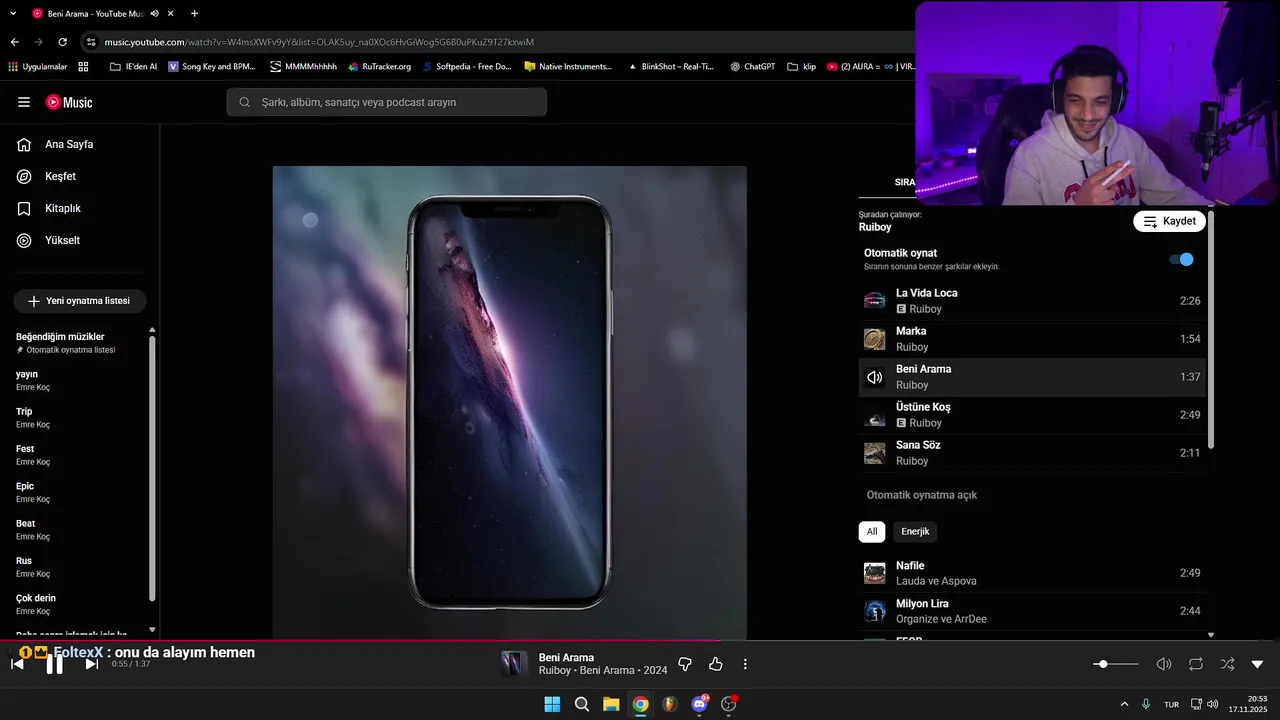Click the queue panel scrollbar

(1211, 330)
